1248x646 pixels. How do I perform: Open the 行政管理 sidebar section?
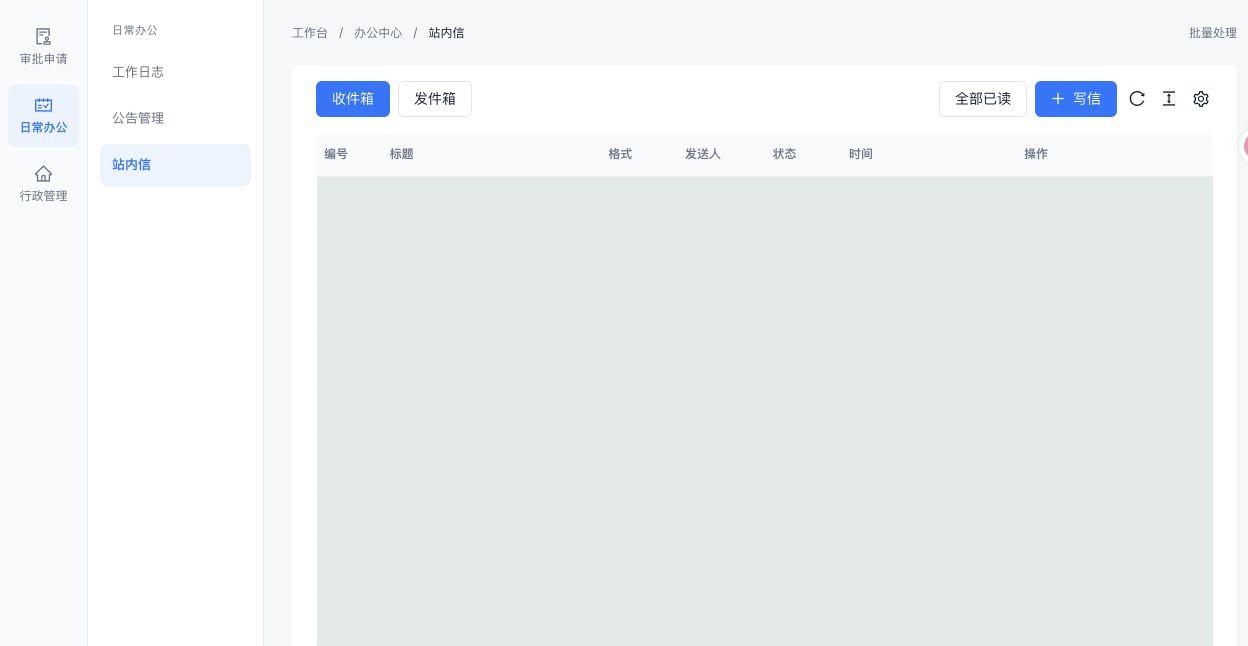click(x=43, y=184)
